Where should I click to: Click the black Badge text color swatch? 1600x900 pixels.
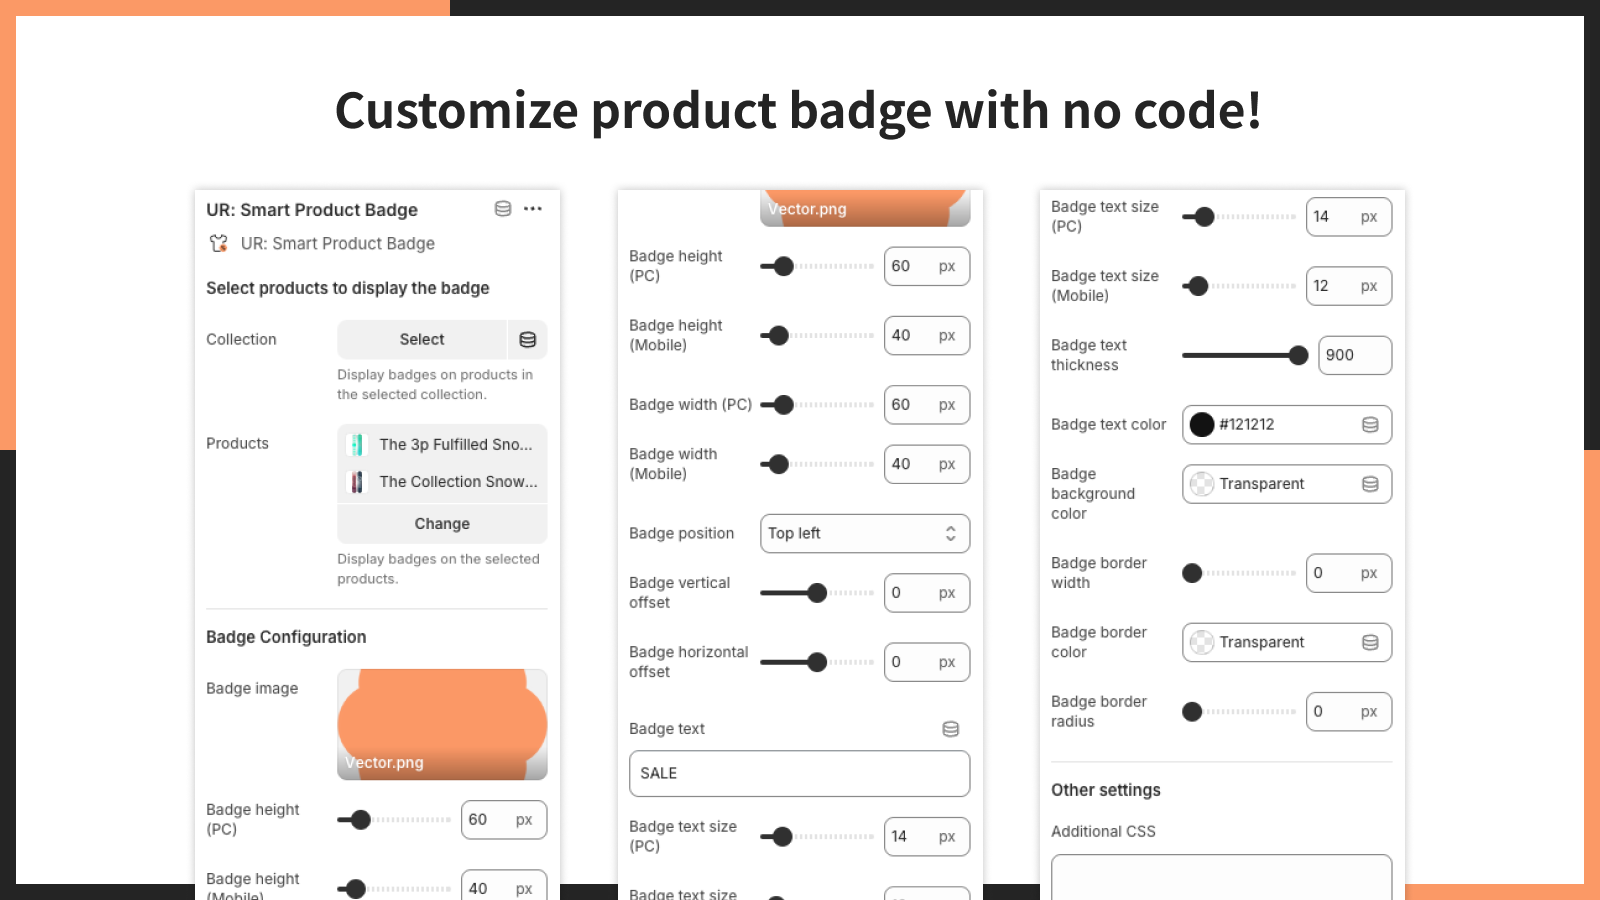pos(1202,425)
